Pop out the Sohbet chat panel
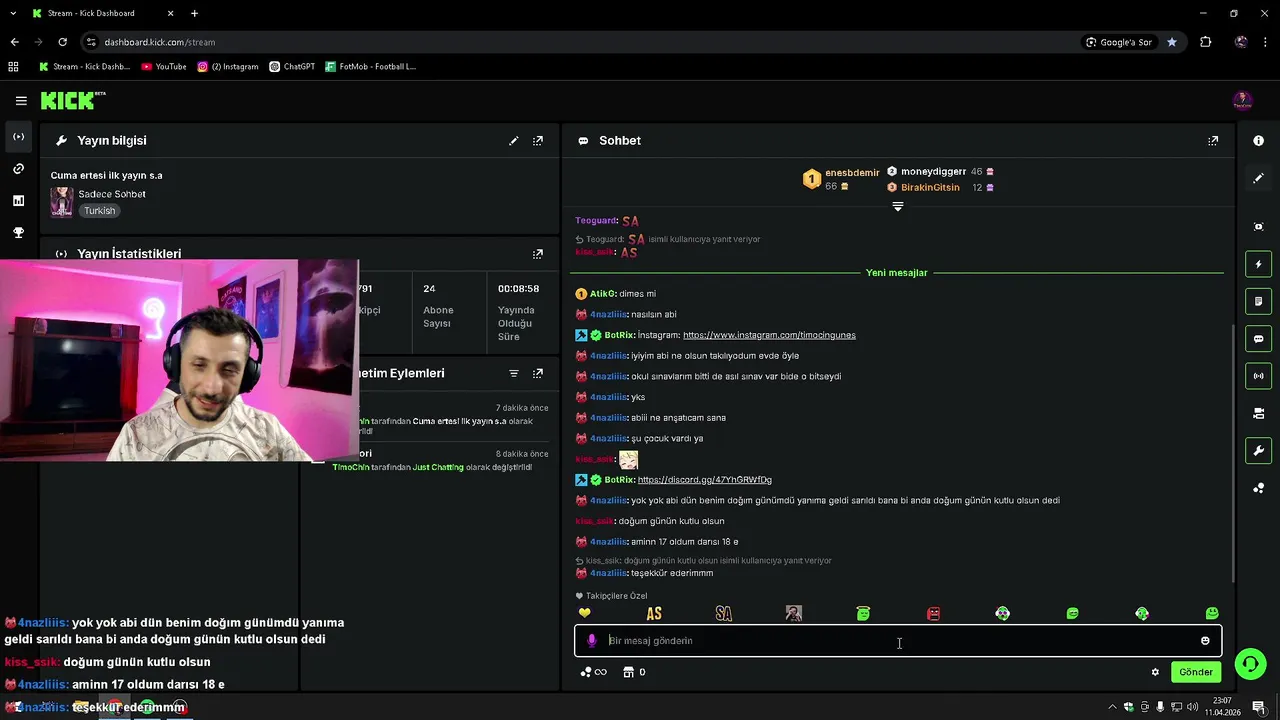1280x720 pixels. pyautogui.click(x=1213, y=141)
